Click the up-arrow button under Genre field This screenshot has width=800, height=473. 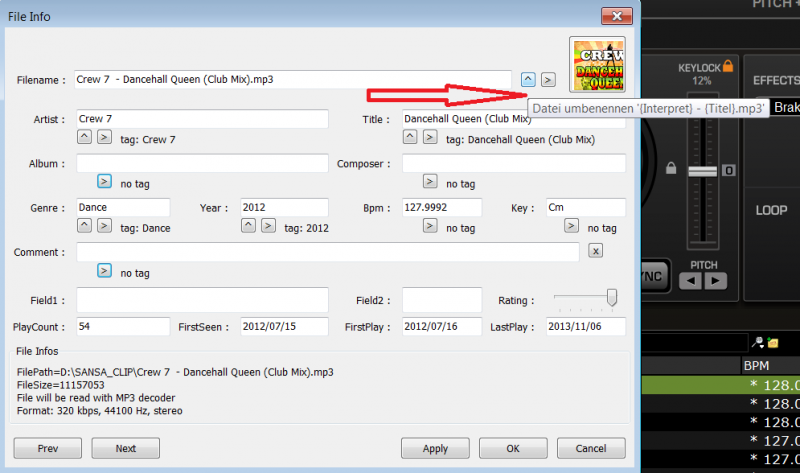click(85, 226)
